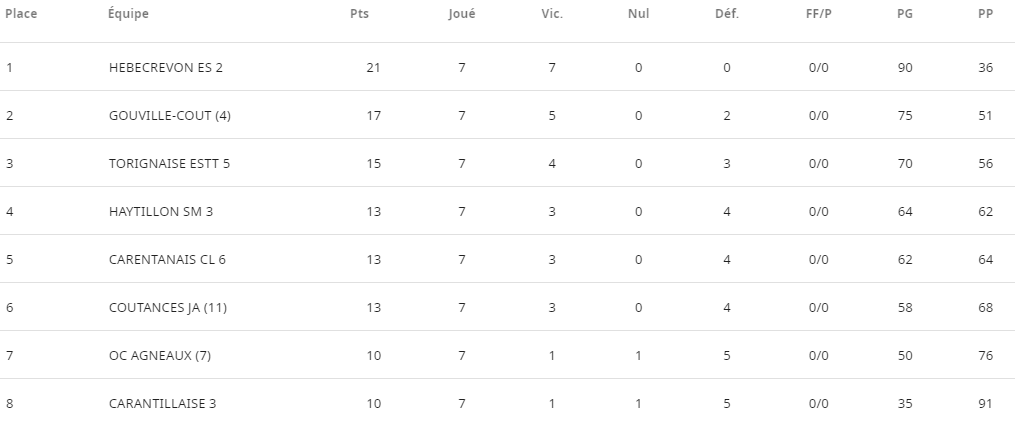Select team TORIGNAISE ESTT 5
Image resolution: width=1015 pixels, height=425 pixels.
tap(169, 163)
